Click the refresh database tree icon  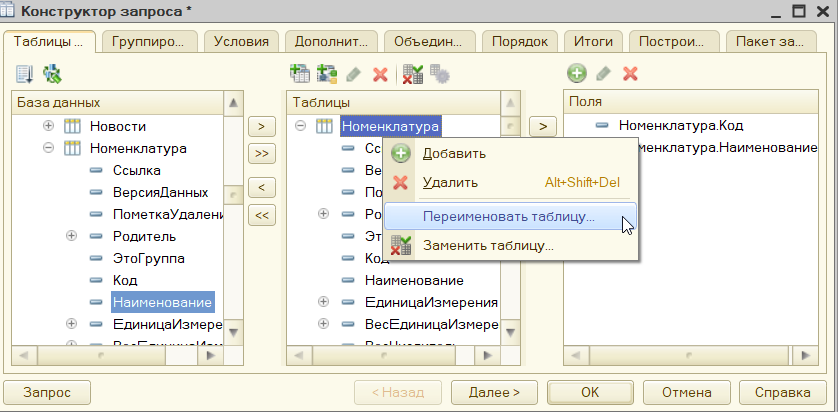tap(52, 74)
